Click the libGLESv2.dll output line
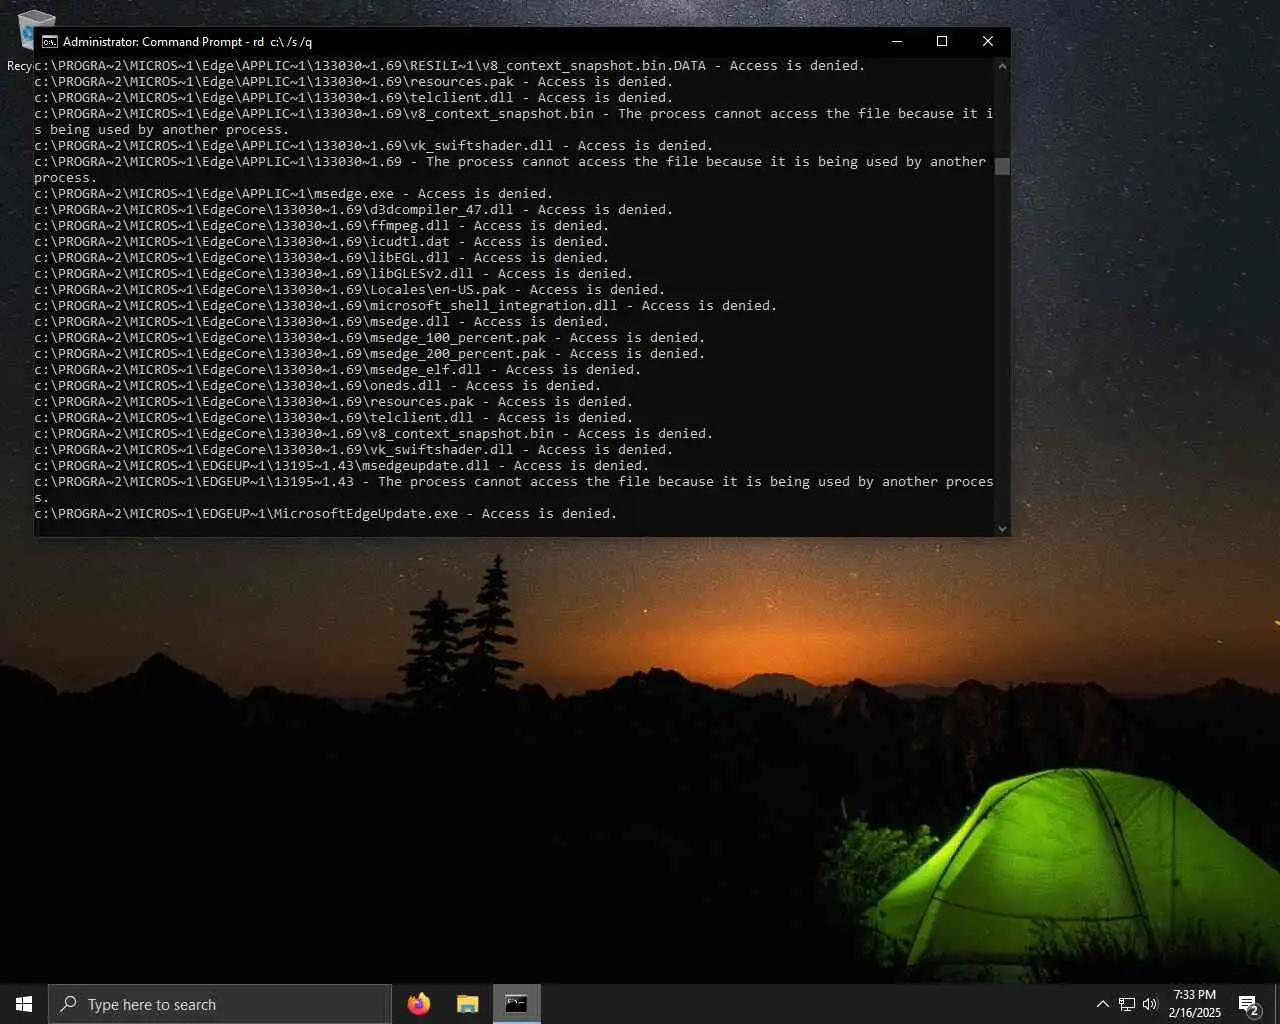Image resolution: width=1280 pixels, height=1024 pixels. click(334, 274)
